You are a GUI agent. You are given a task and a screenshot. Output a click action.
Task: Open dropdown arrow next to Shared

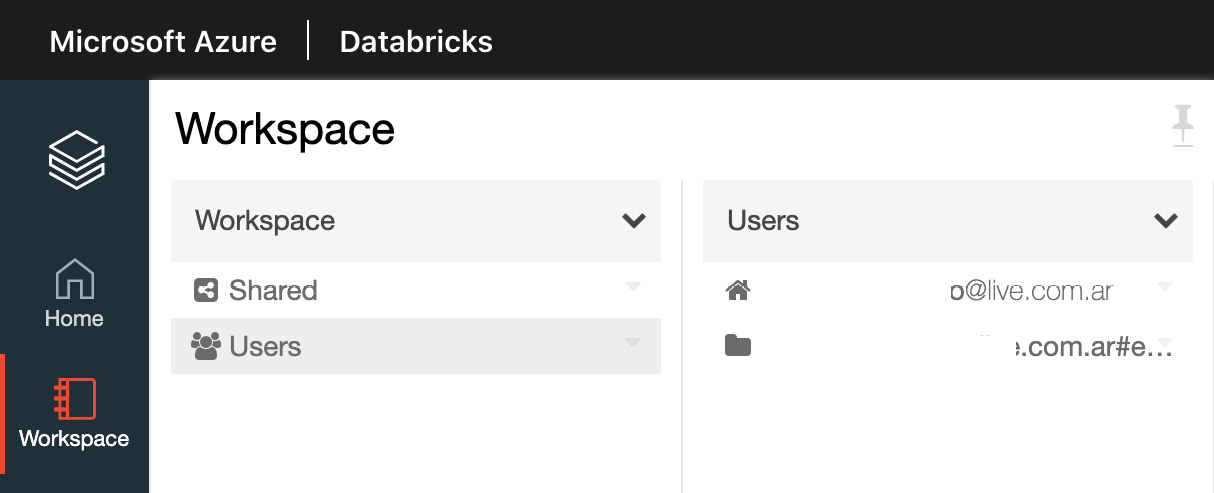click(633, 287)
